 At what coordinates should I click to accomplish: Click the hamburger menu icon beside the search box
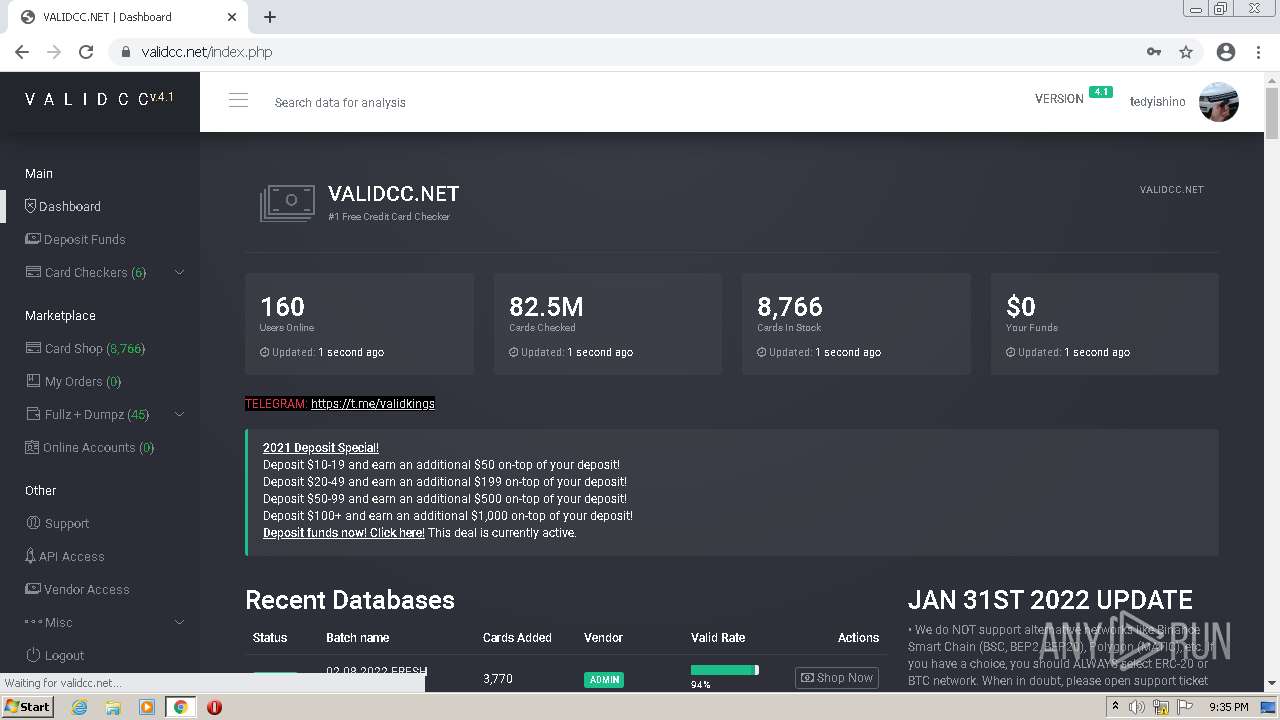238,100
